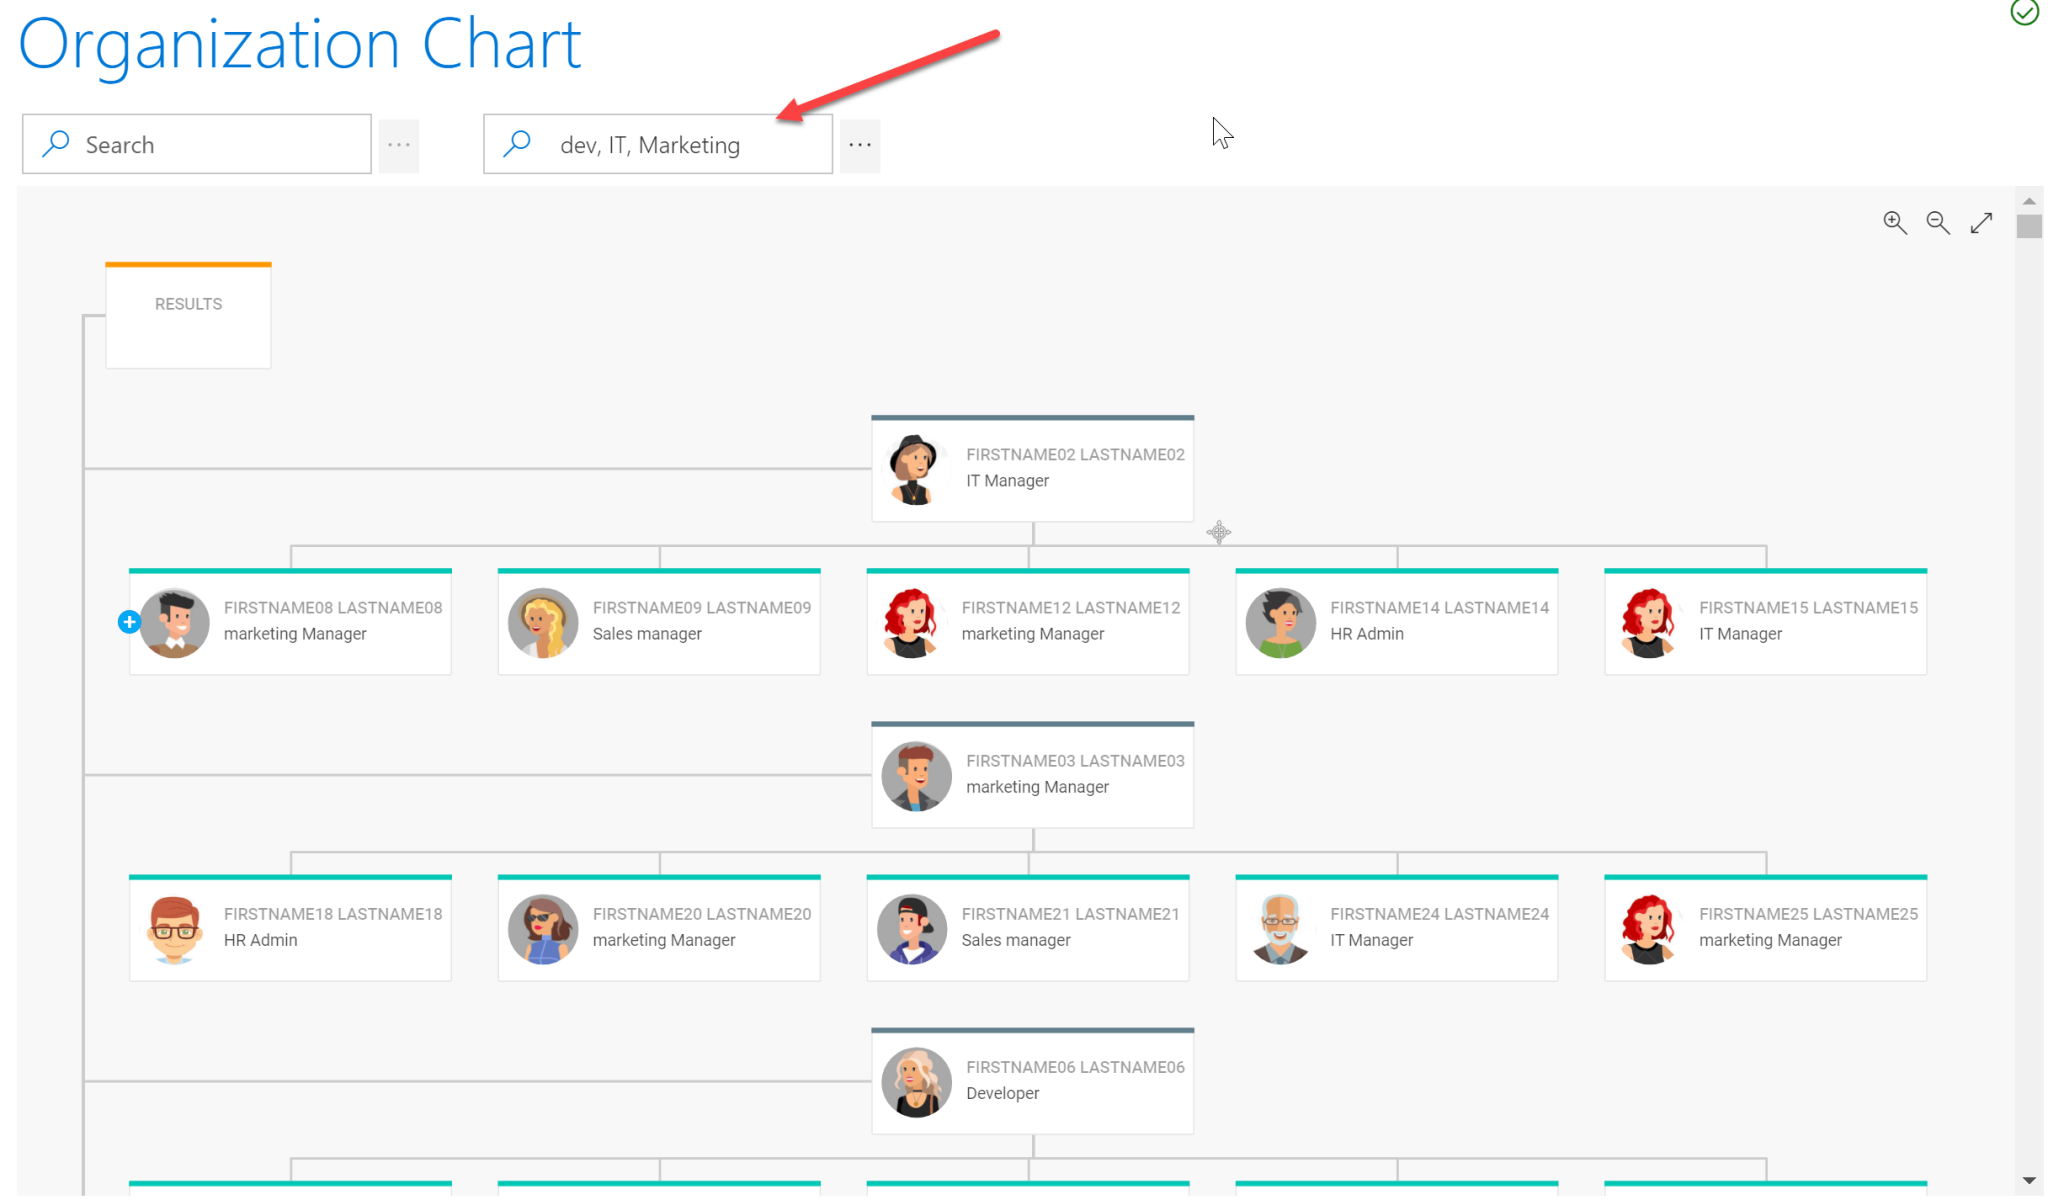
Task: Click the green checkmark icon at top right
Action: (2027, 12)
